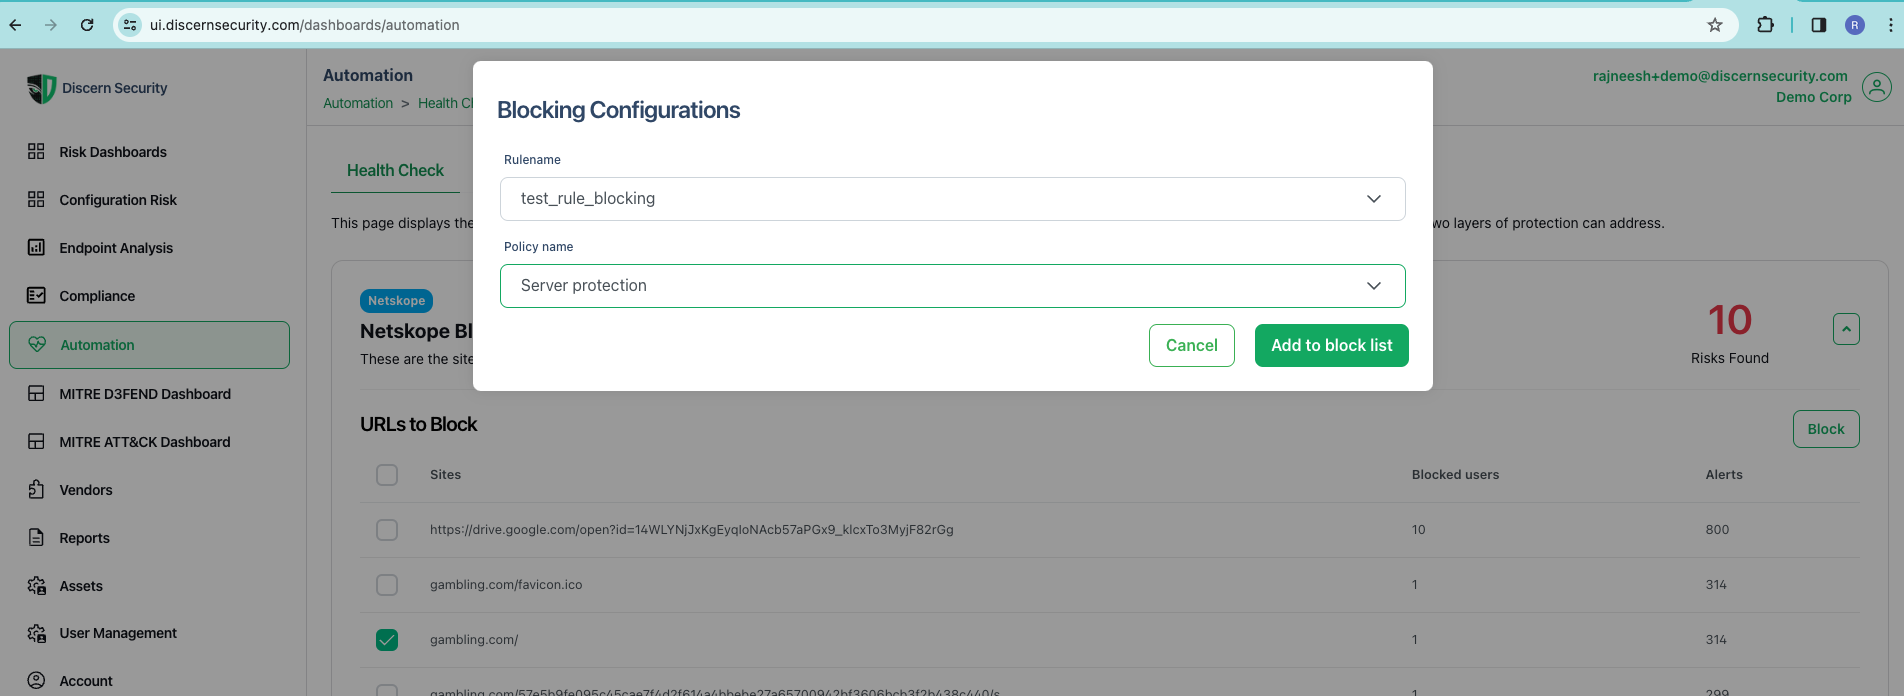Click the Vendors sidebar icon

[36, 489]
